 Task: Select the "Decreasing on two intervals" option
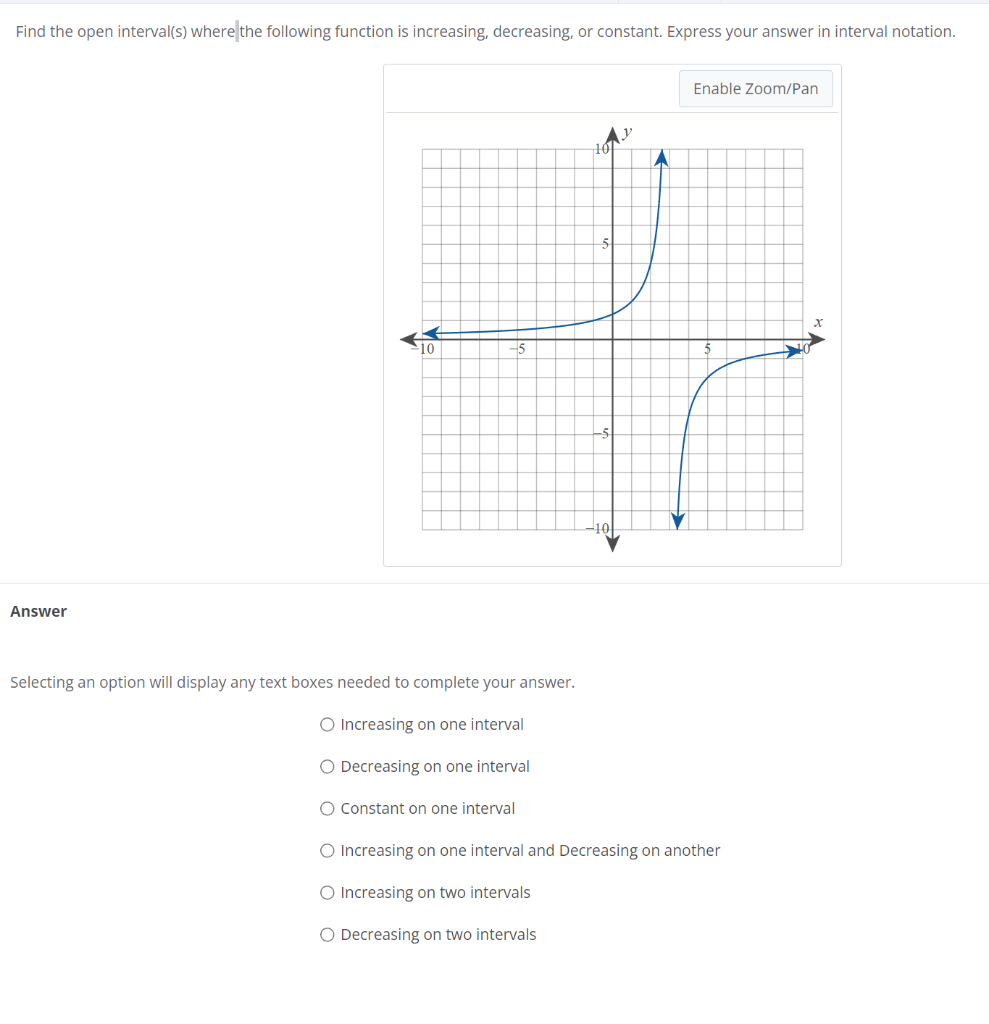(x=327, y=934)
